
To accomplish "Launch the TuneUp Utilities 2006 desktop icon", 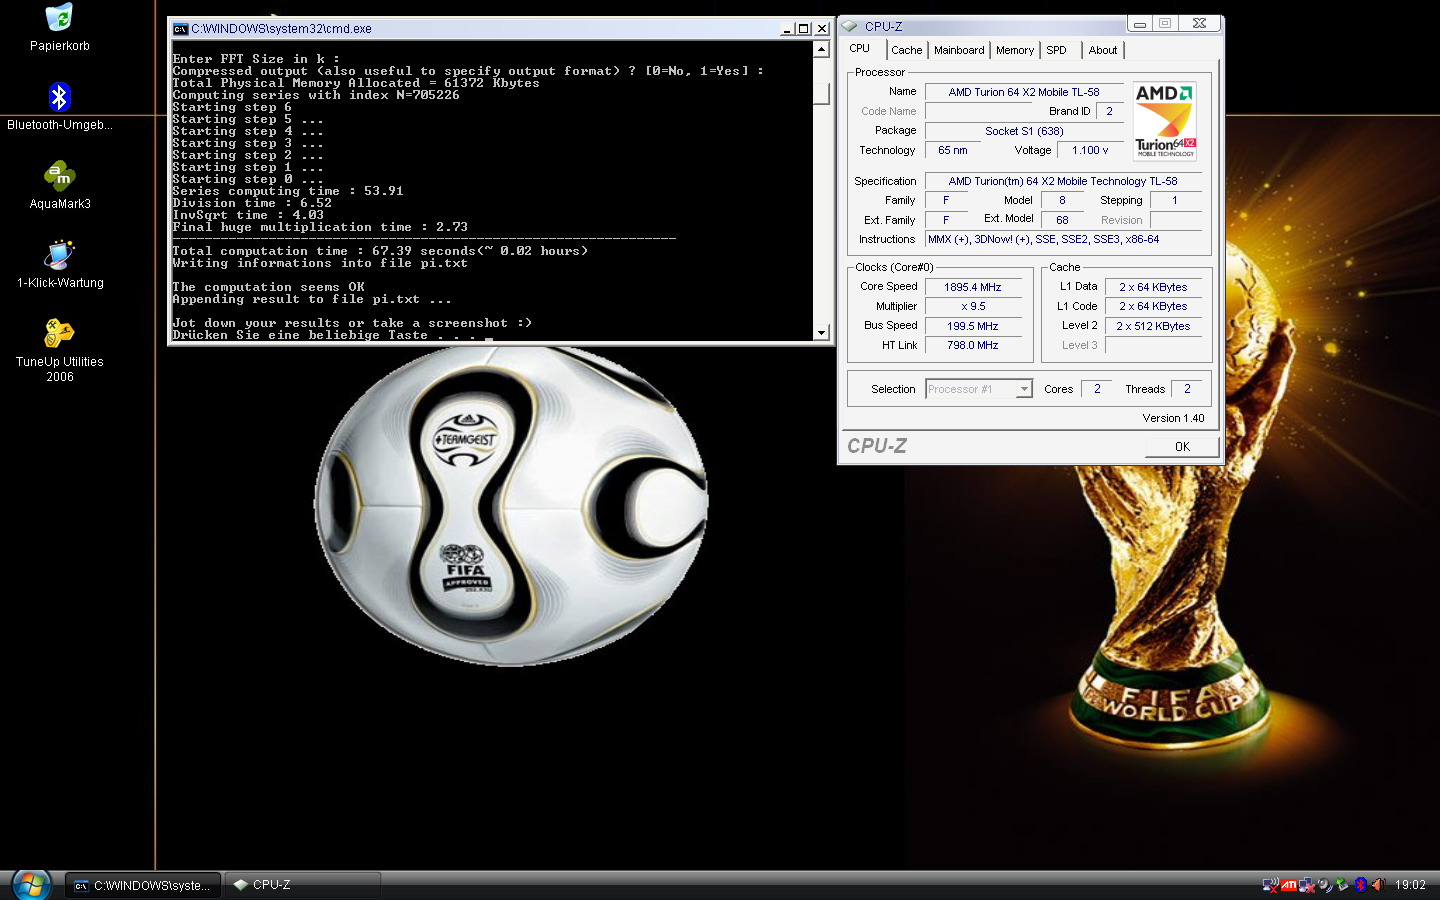I will [x=59, y=349].
